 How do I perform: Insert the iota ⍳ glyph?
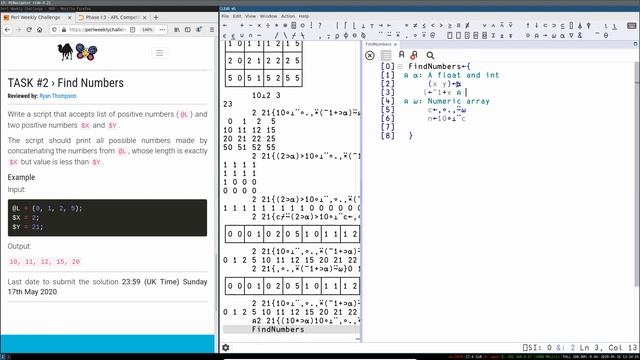tap(606, 26)
